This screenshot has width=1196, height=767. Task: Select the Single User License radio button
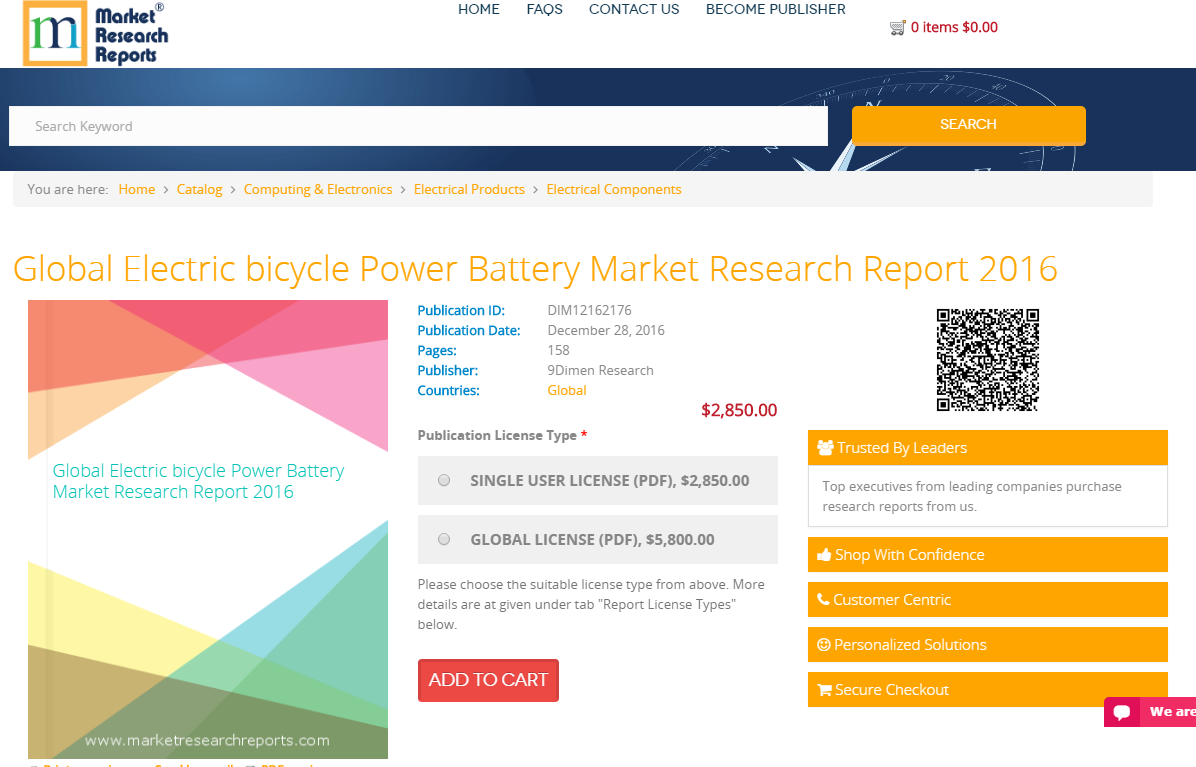tap(444, 480)
